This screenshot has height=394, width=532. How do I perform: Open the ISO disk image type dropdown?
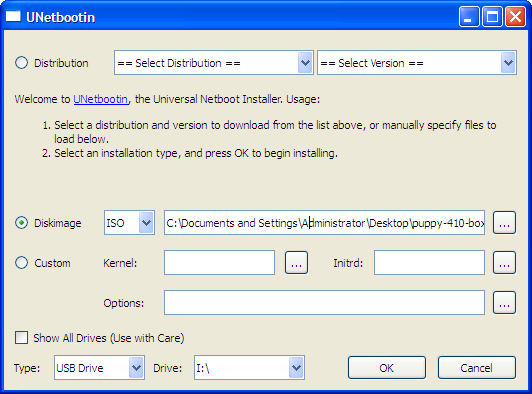(129, 223)
